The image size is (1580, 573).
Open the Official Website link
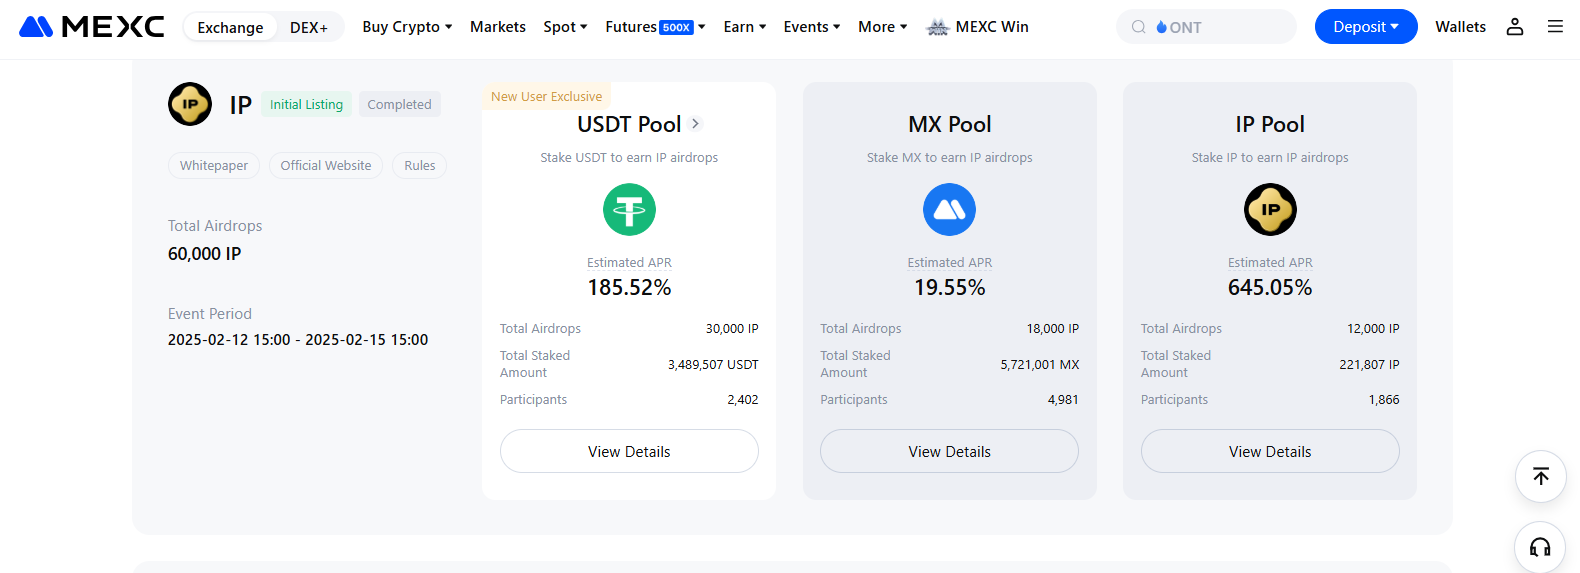326,166
